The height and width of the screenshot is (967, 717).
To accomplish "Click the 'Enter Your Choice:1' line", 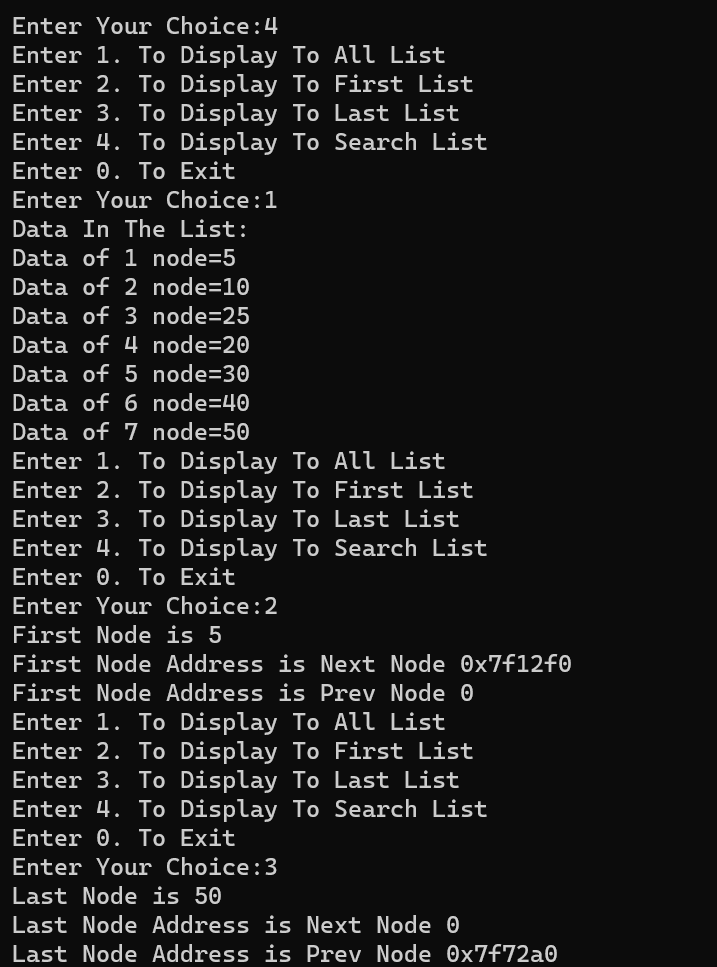I will [x=144, y=200].
